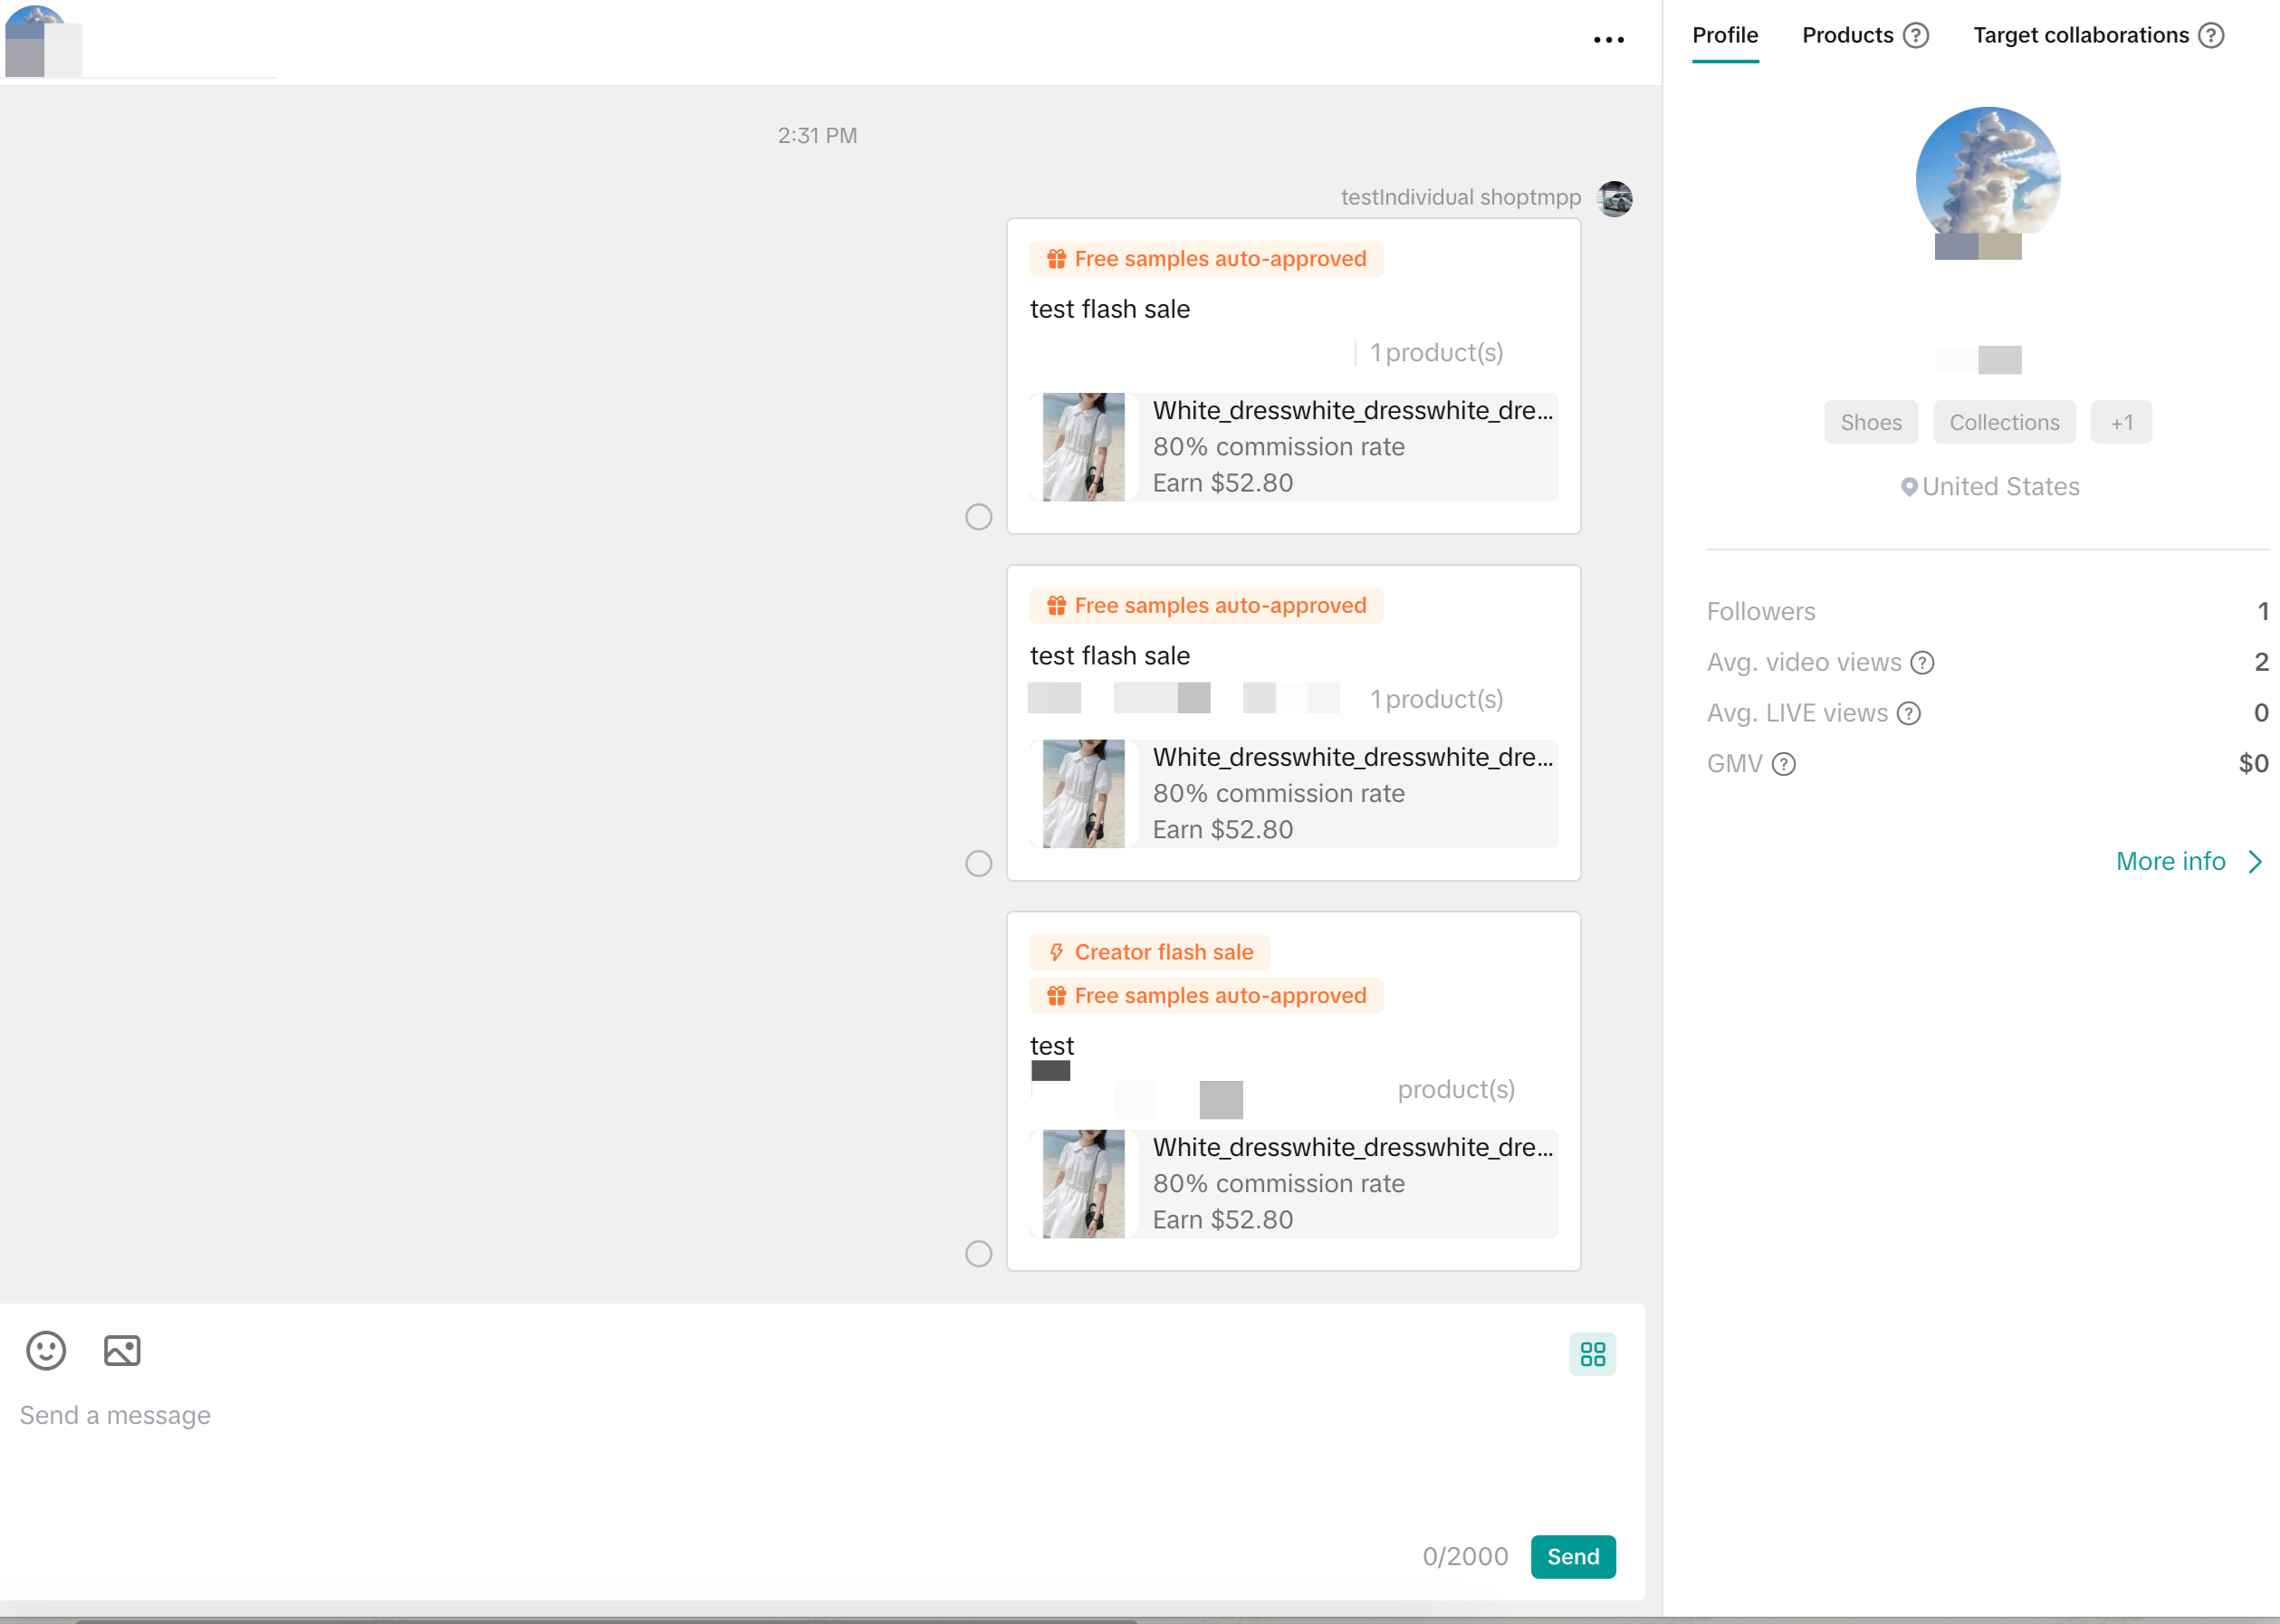
Task: Open the three-dots more options menu
Action: pos(1608,40)
